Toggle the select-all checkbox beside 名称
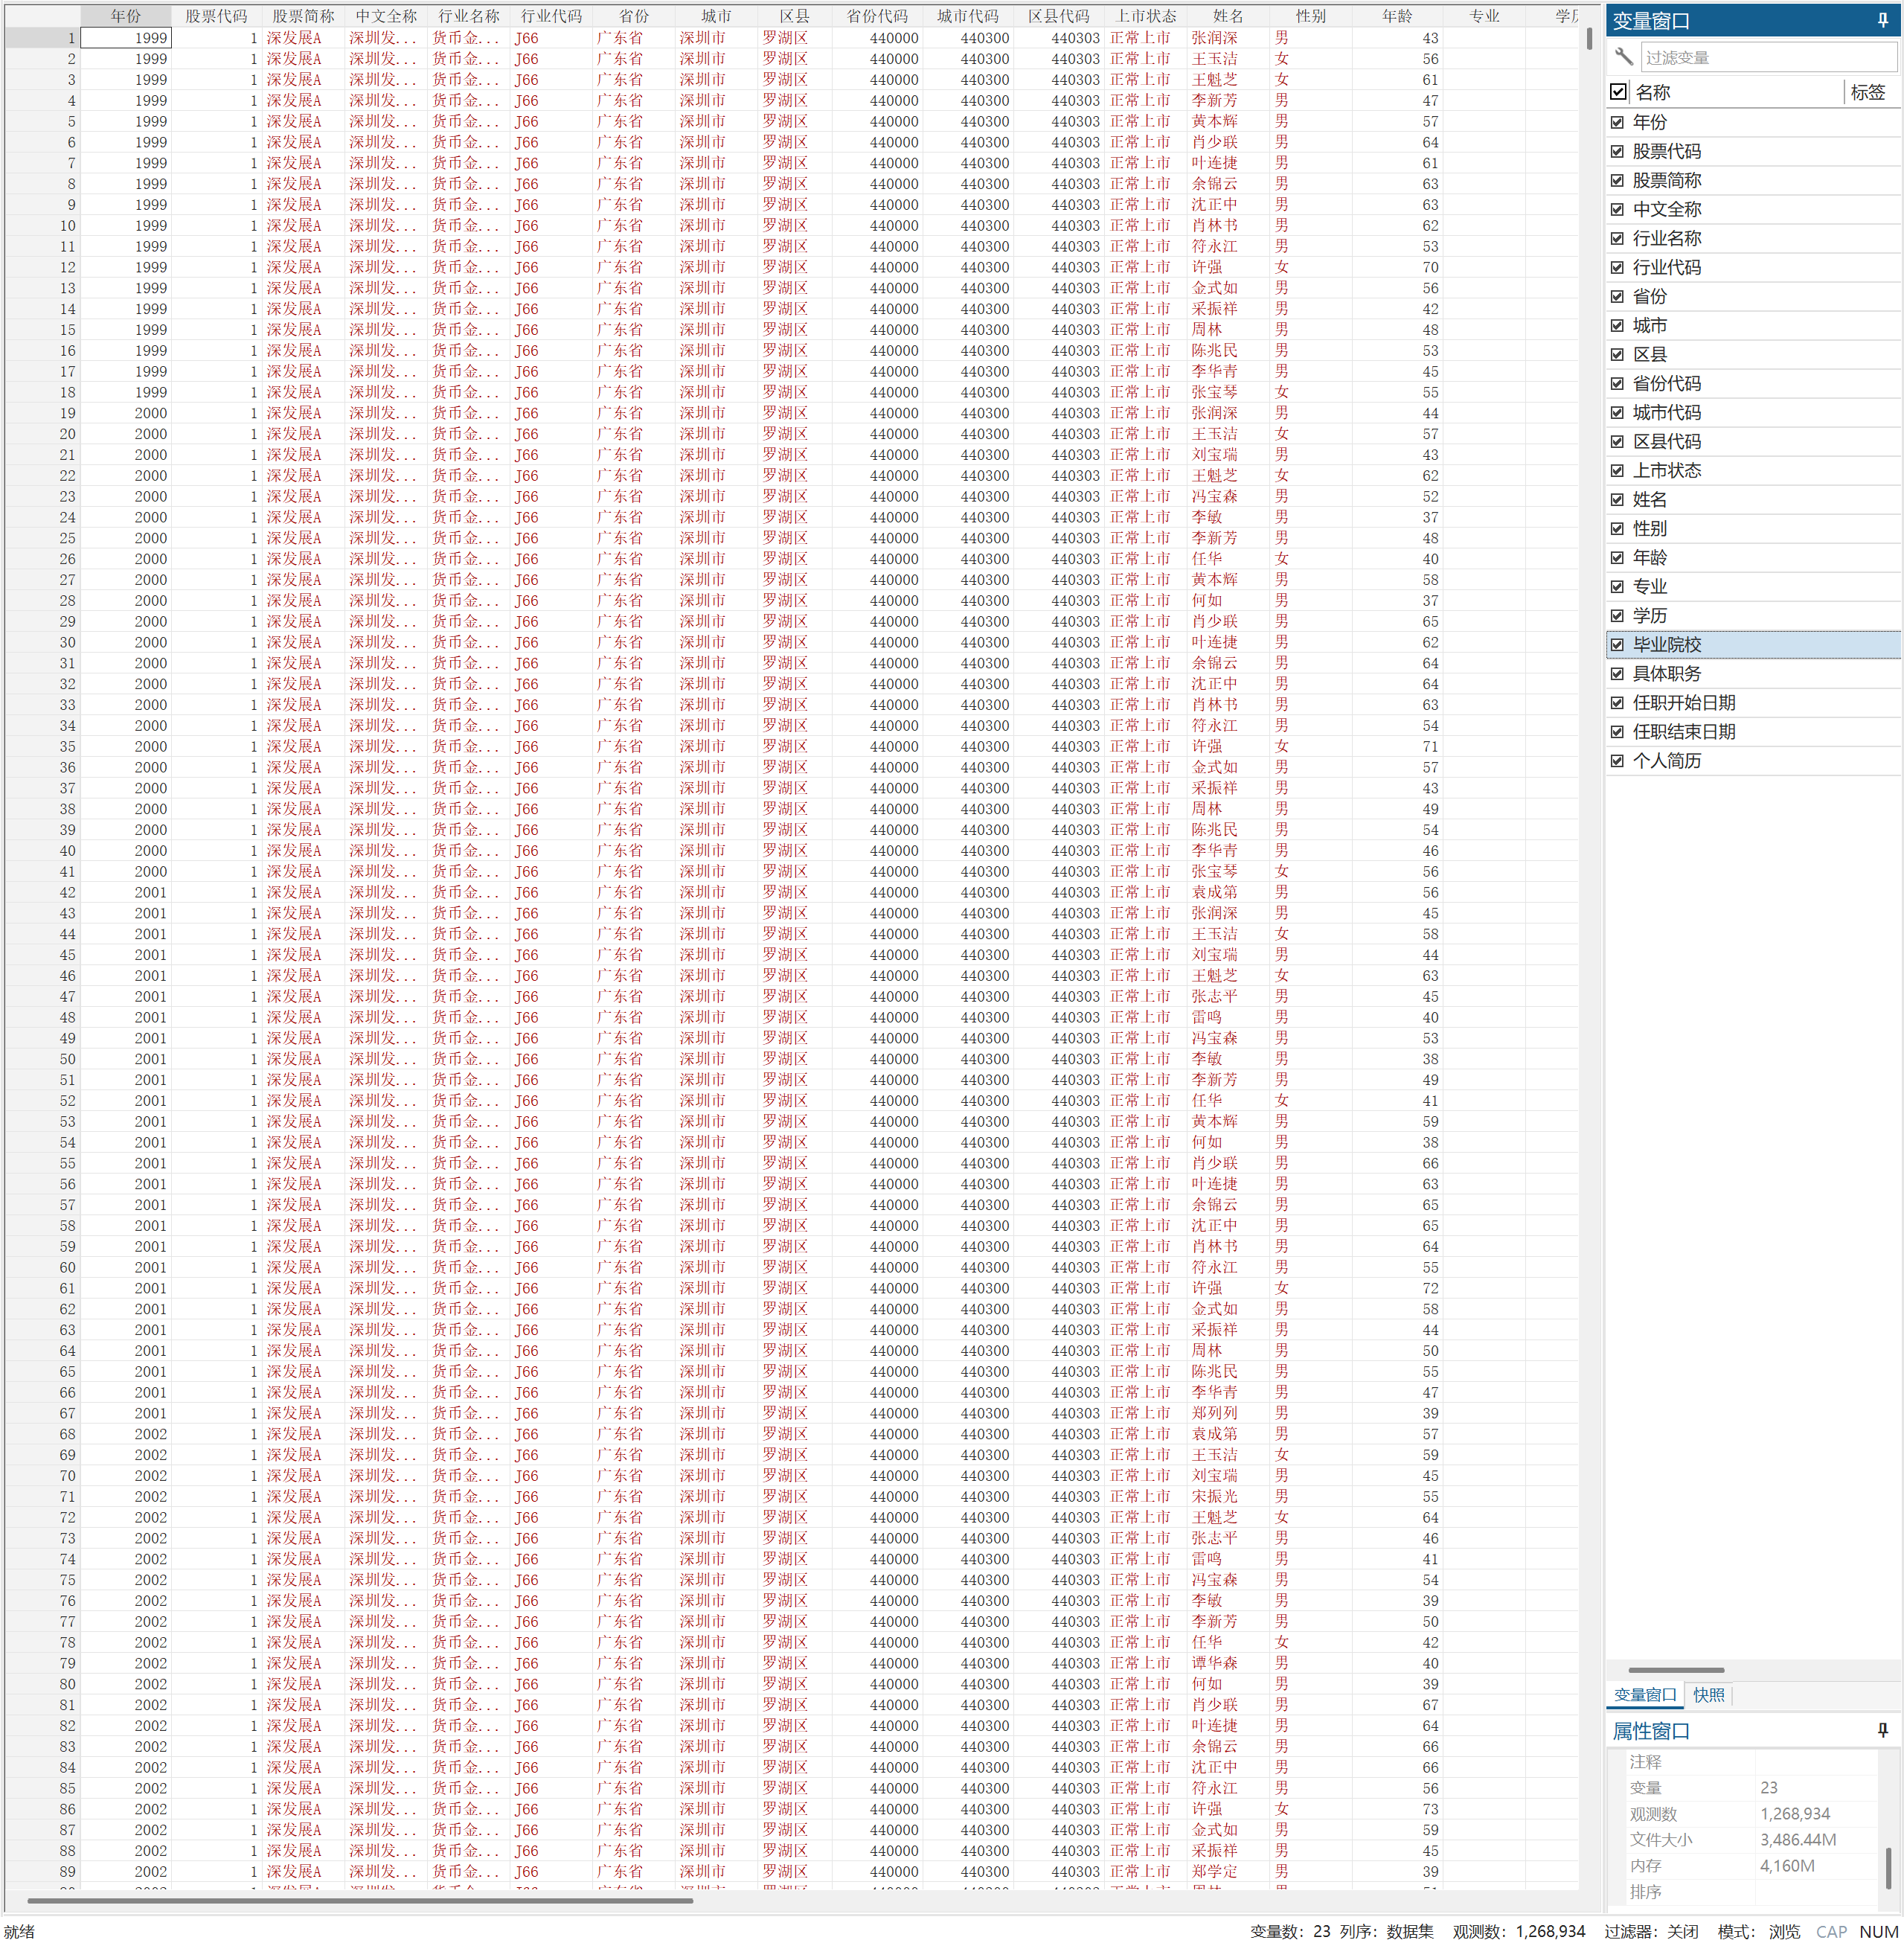 [1618, 92]
